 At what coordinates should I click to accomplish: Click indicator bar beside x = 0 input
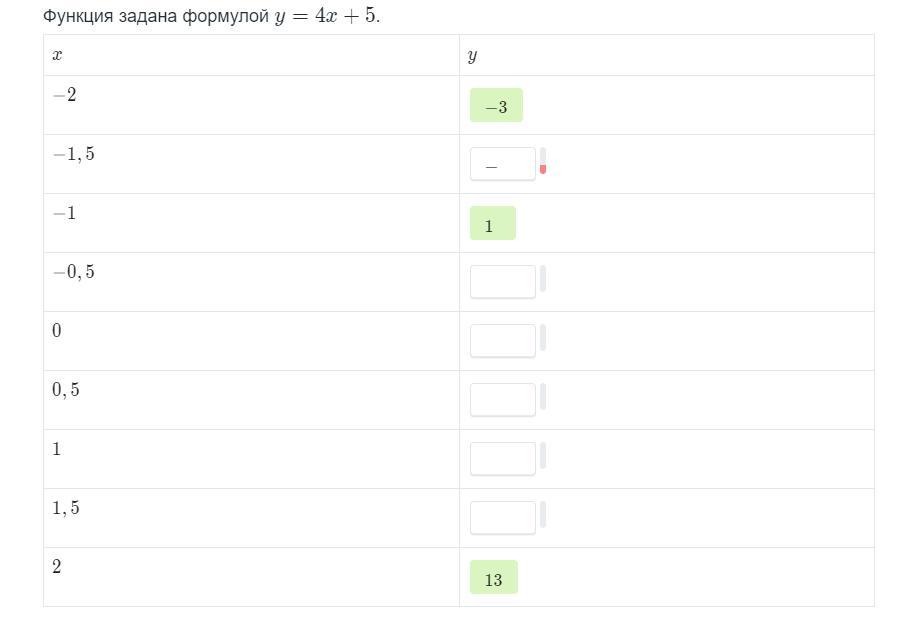point(543,338)
